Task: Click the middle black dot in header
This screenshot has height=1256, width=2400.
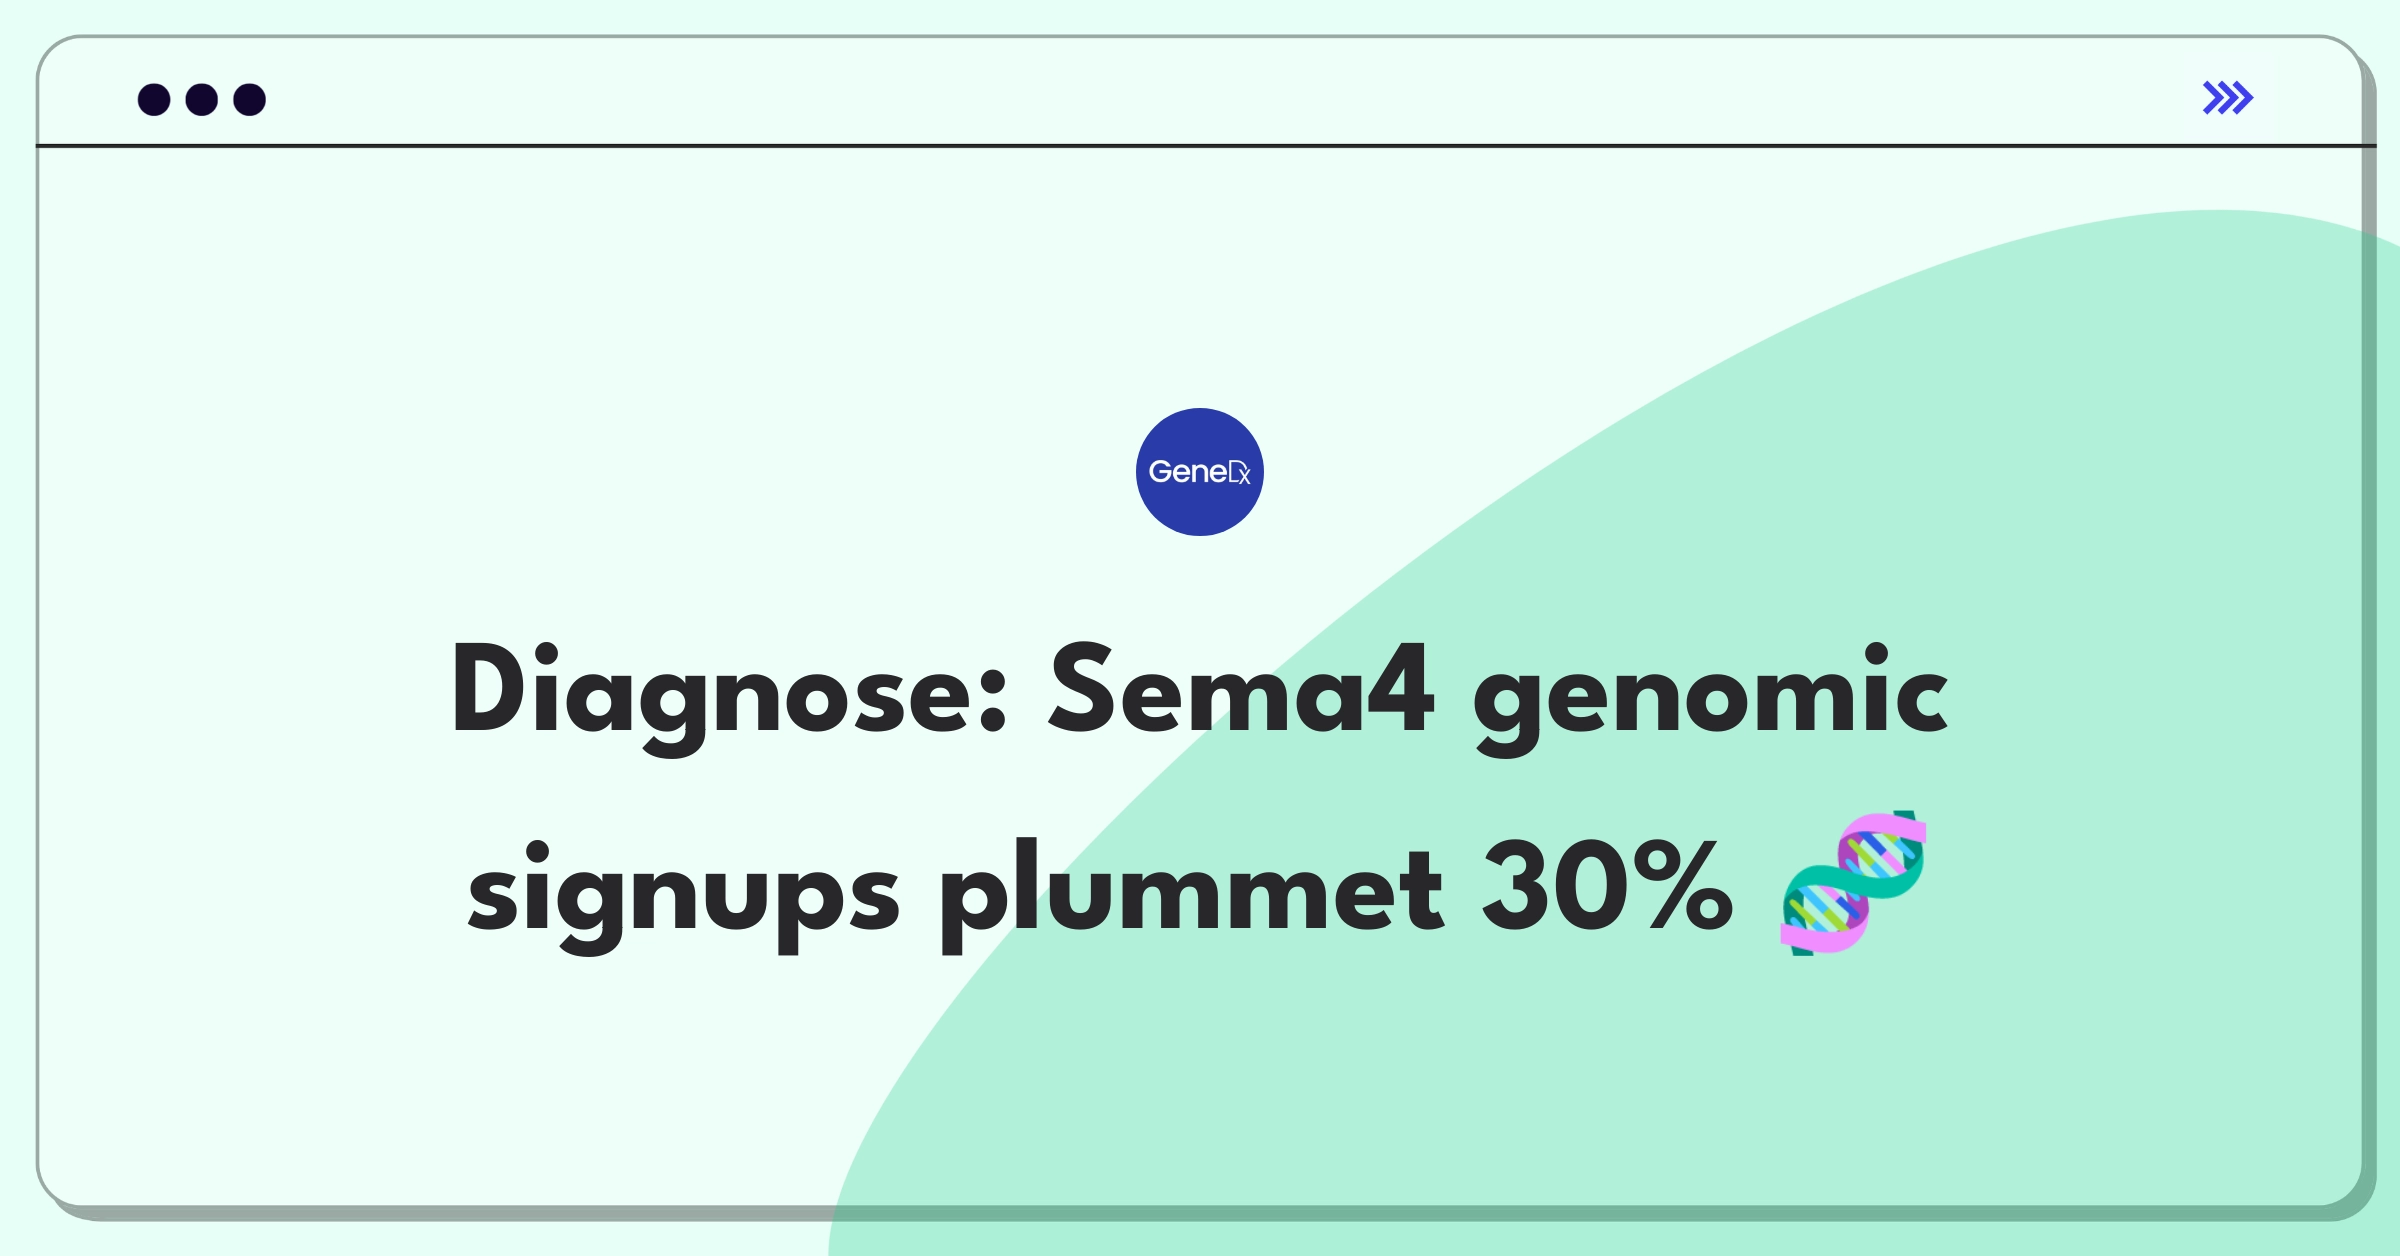Action: click(x=202, y=100)
